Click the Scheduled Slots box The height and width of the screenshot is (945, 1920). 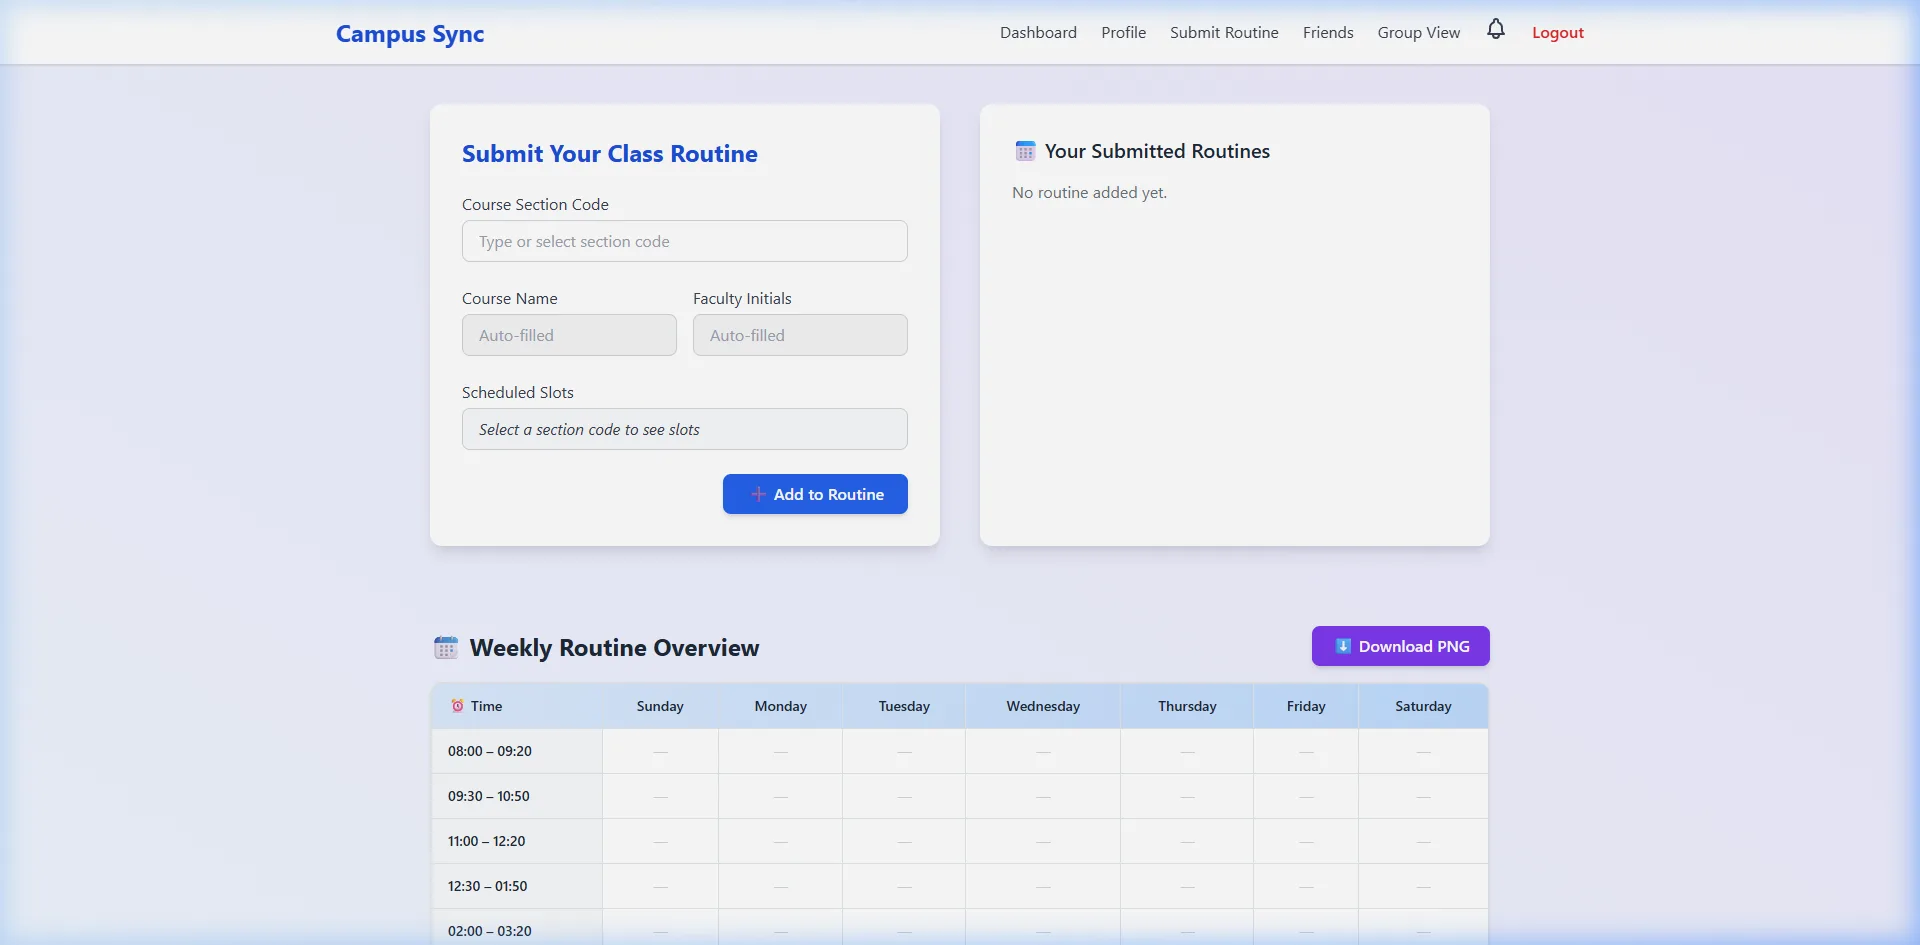pos(685,429)
